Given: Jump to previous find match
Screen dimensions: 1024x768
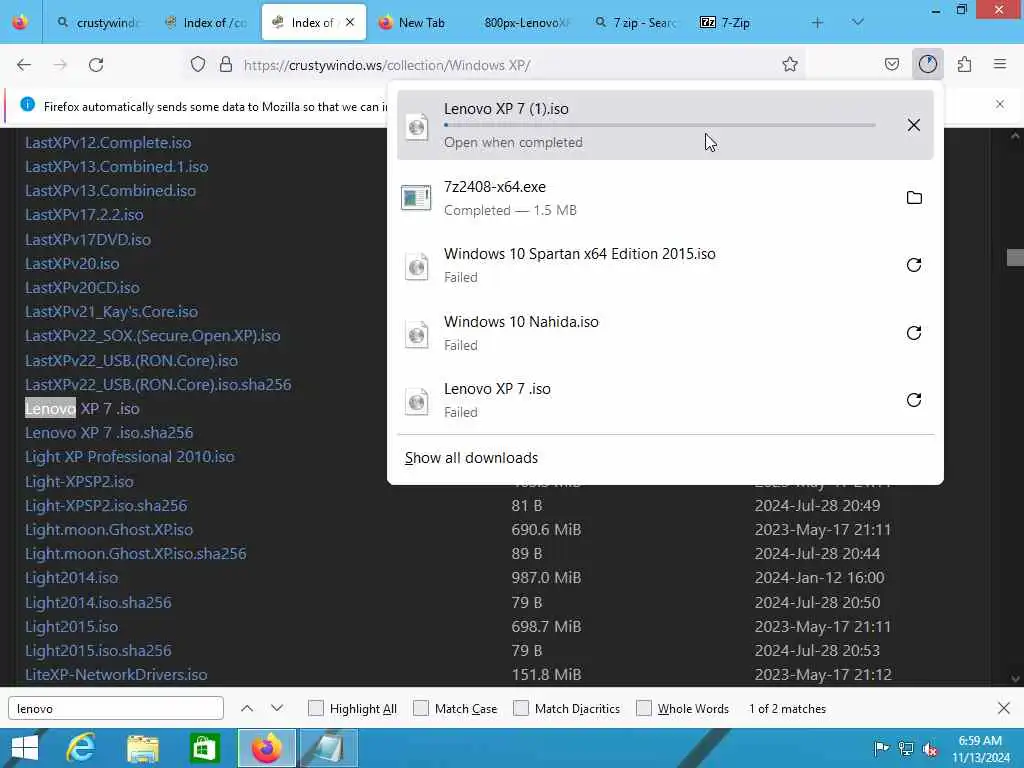Looking at the screenshot, I should (x=247, y=708).
